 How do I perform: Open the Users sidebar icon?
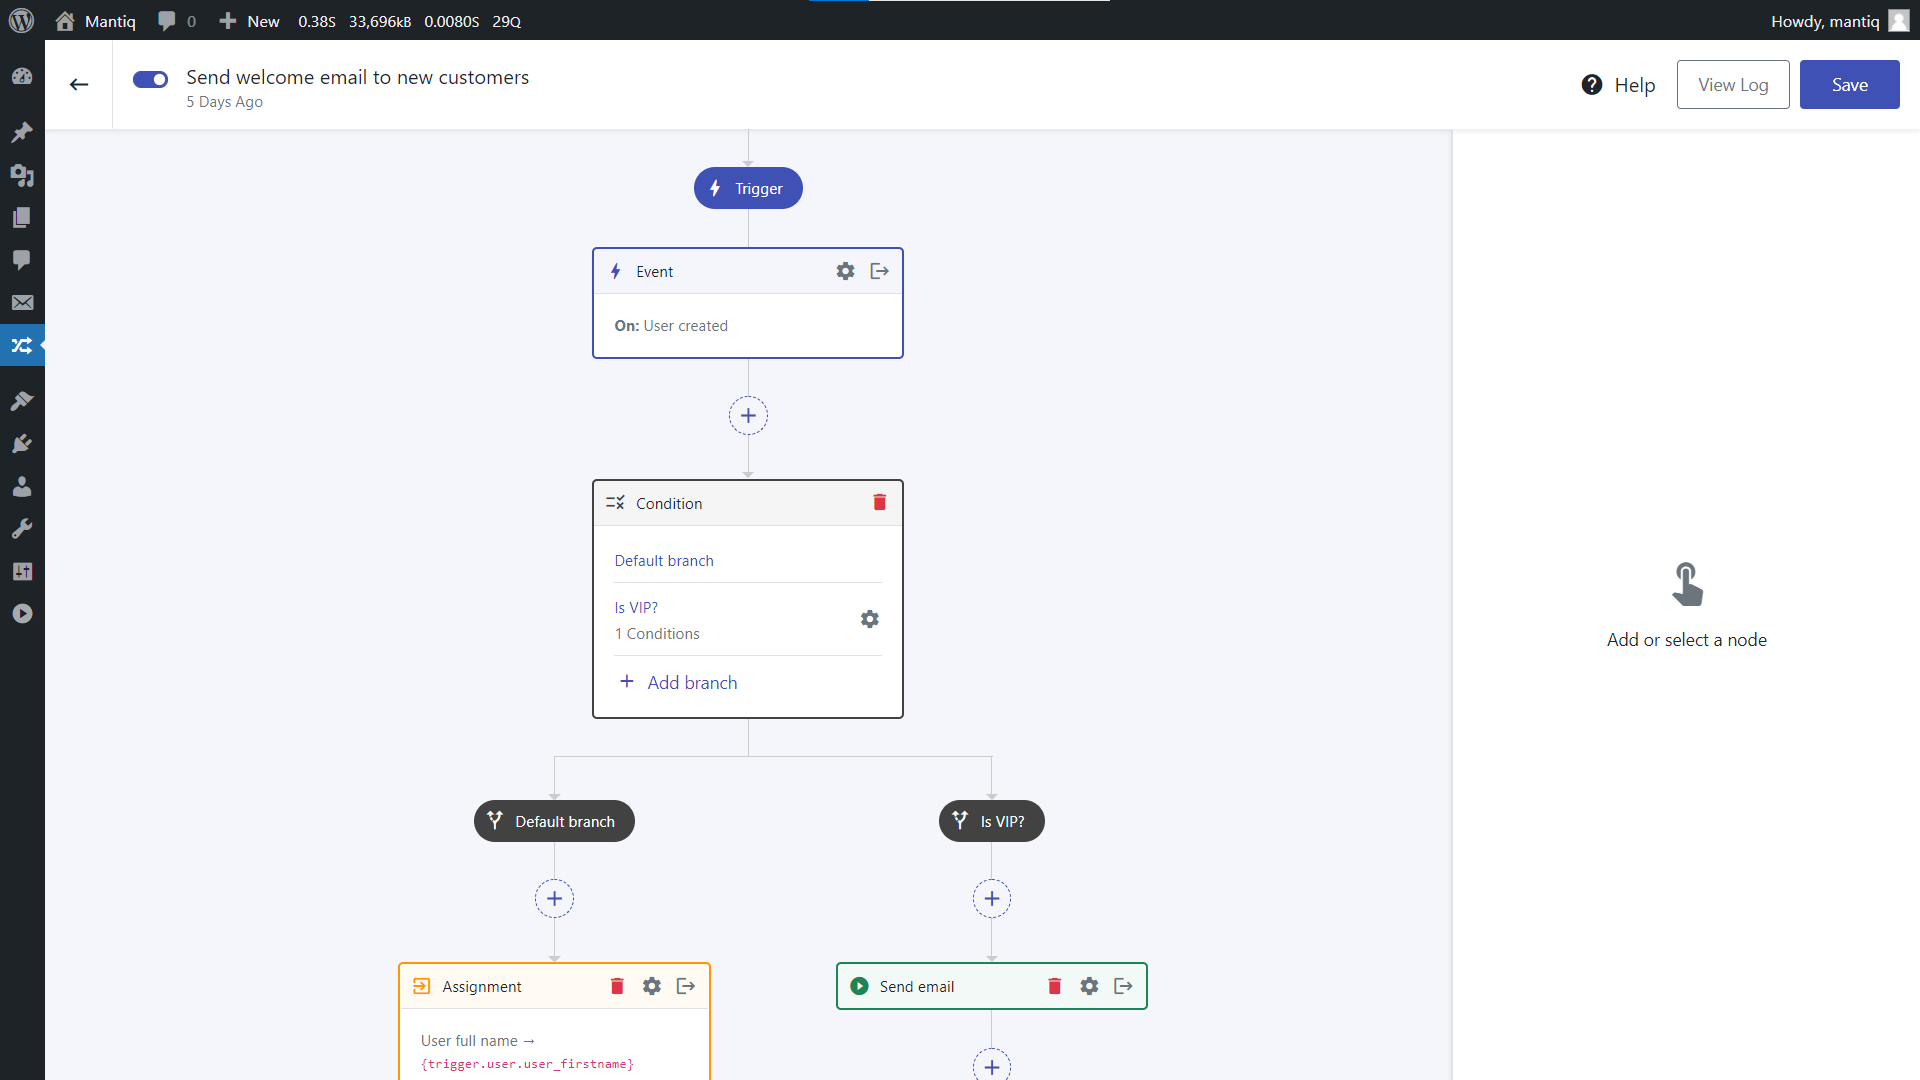[x=22, y=487]
